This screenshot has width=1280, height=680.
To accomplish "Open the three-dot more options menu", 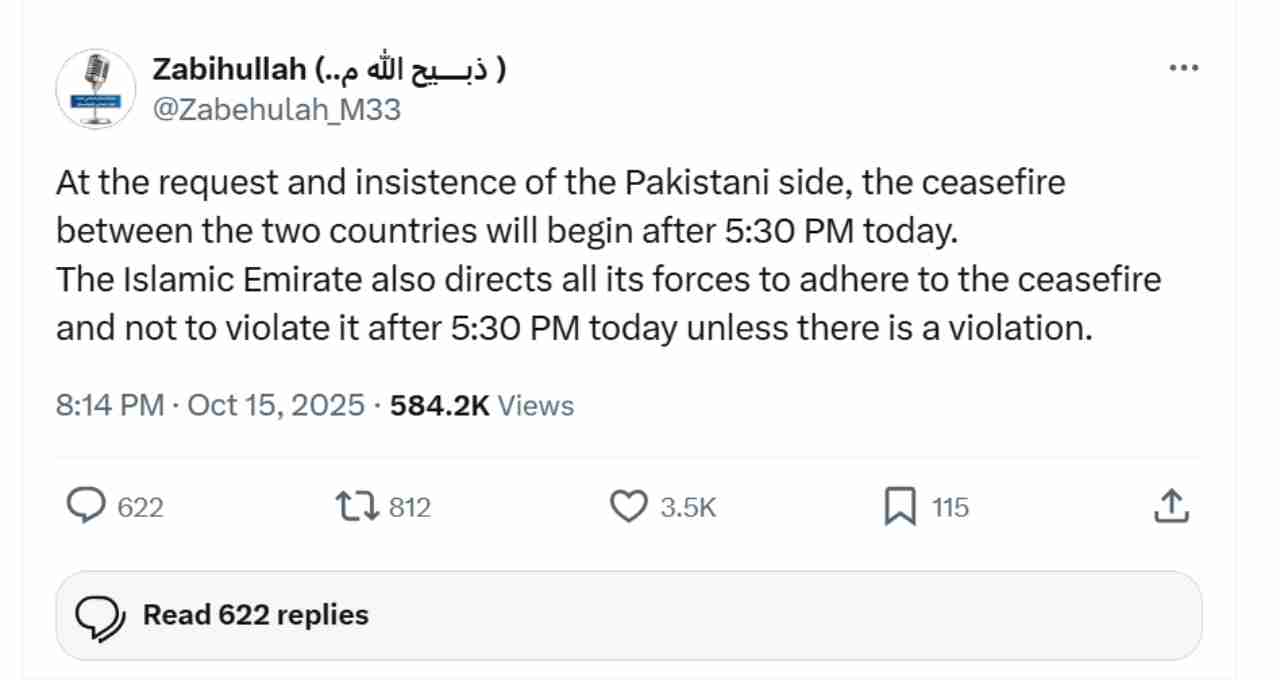I will coord(1183,68).
